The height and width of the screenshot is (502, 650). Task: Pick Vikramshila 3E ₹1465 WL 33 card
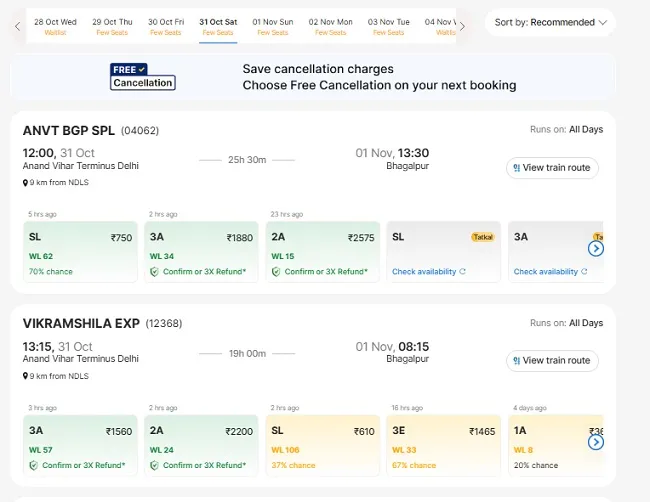(x=444, y=446)
